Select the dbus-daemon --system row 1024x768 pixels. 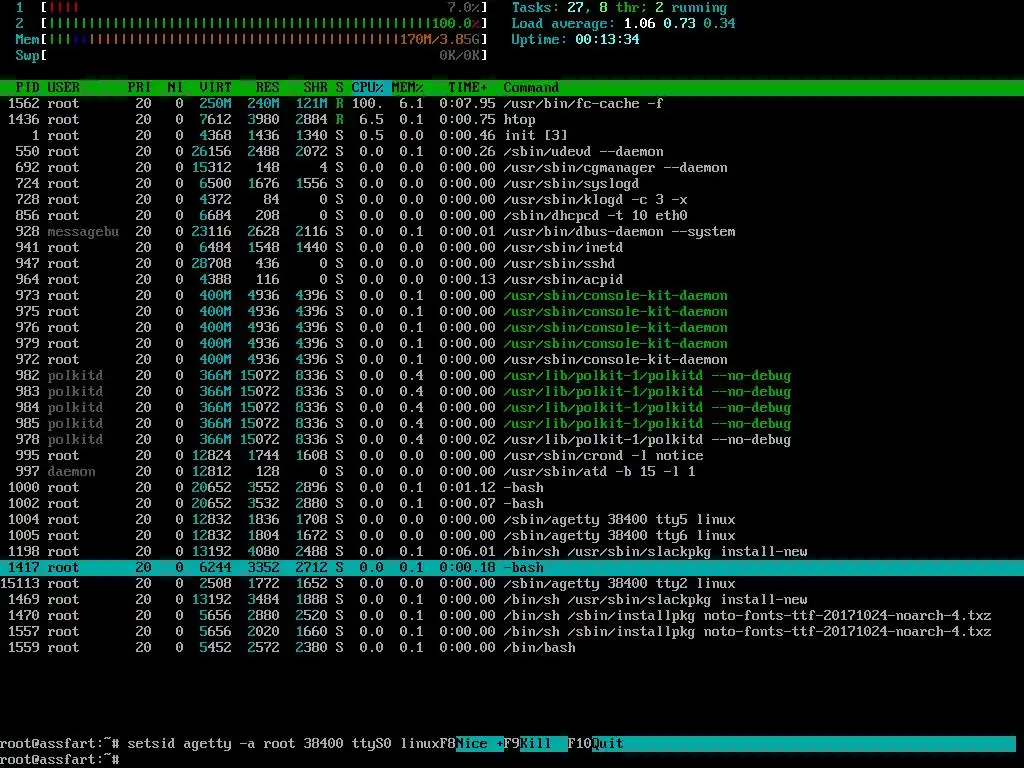click(x=512, y=231)
